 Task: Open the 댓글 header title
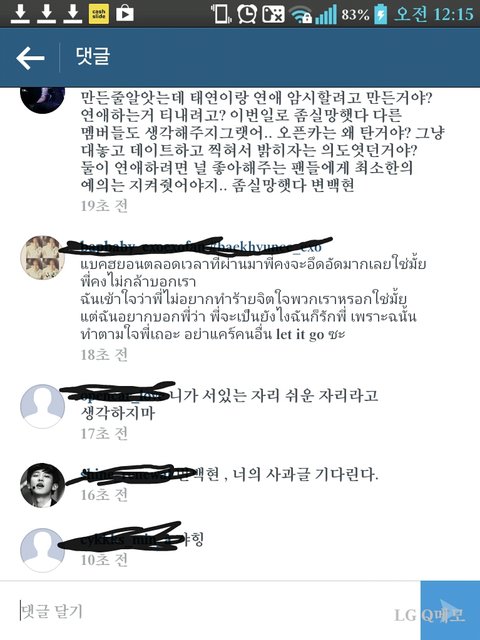point(93,56)
